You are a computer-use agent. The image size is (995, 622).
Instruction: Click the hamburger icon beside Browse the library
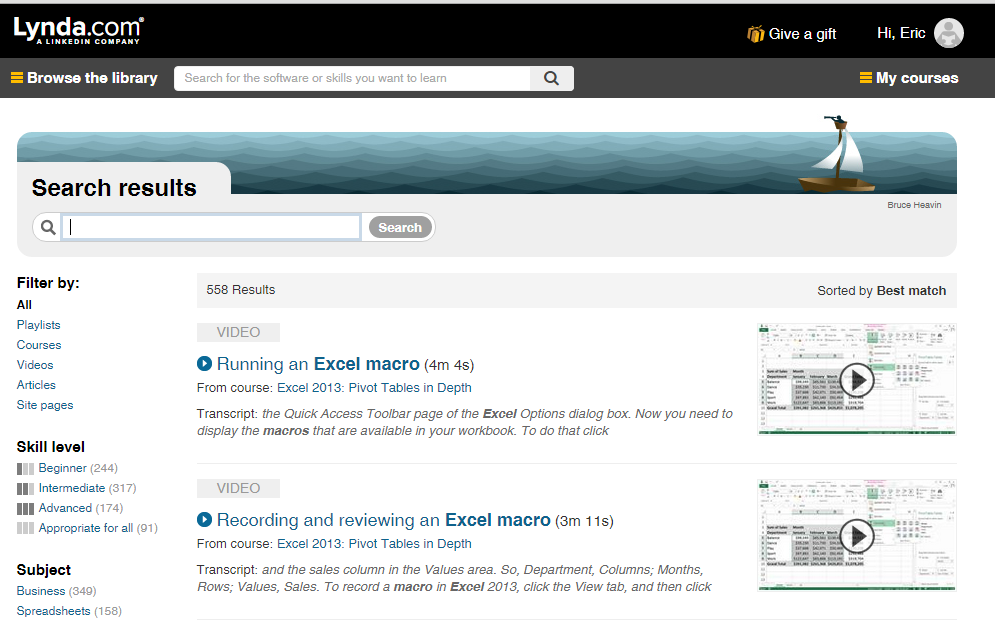17,77
